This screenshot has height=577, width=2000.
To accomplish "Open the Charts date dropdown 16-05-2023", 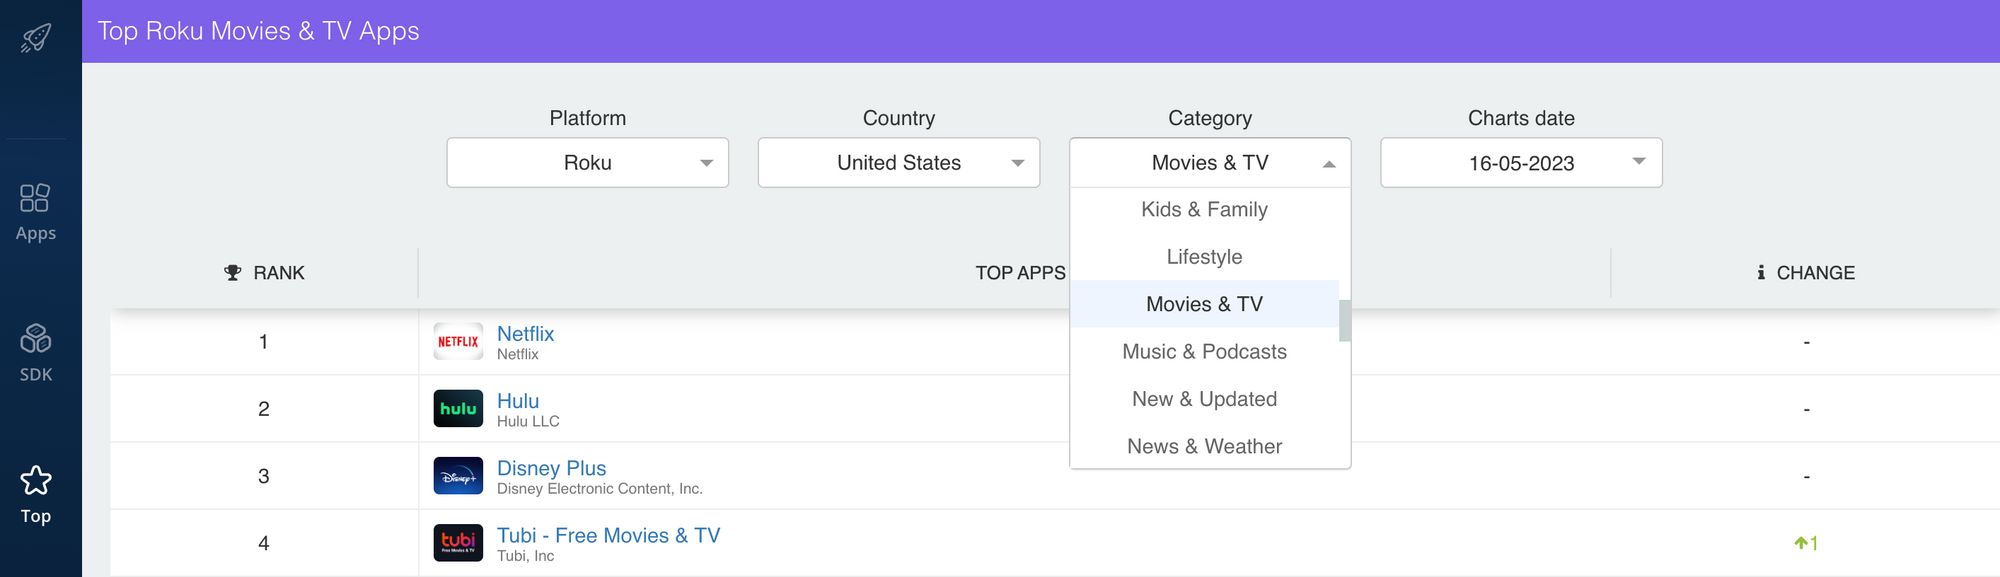I will pyautogui.click(x=1521, y=162).
